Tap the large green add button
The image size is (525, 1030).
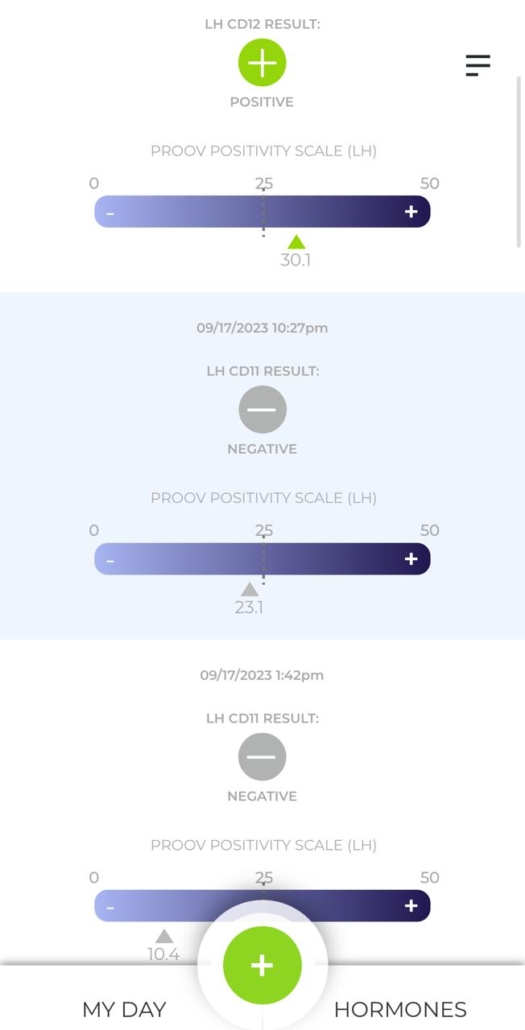point(262,964)
